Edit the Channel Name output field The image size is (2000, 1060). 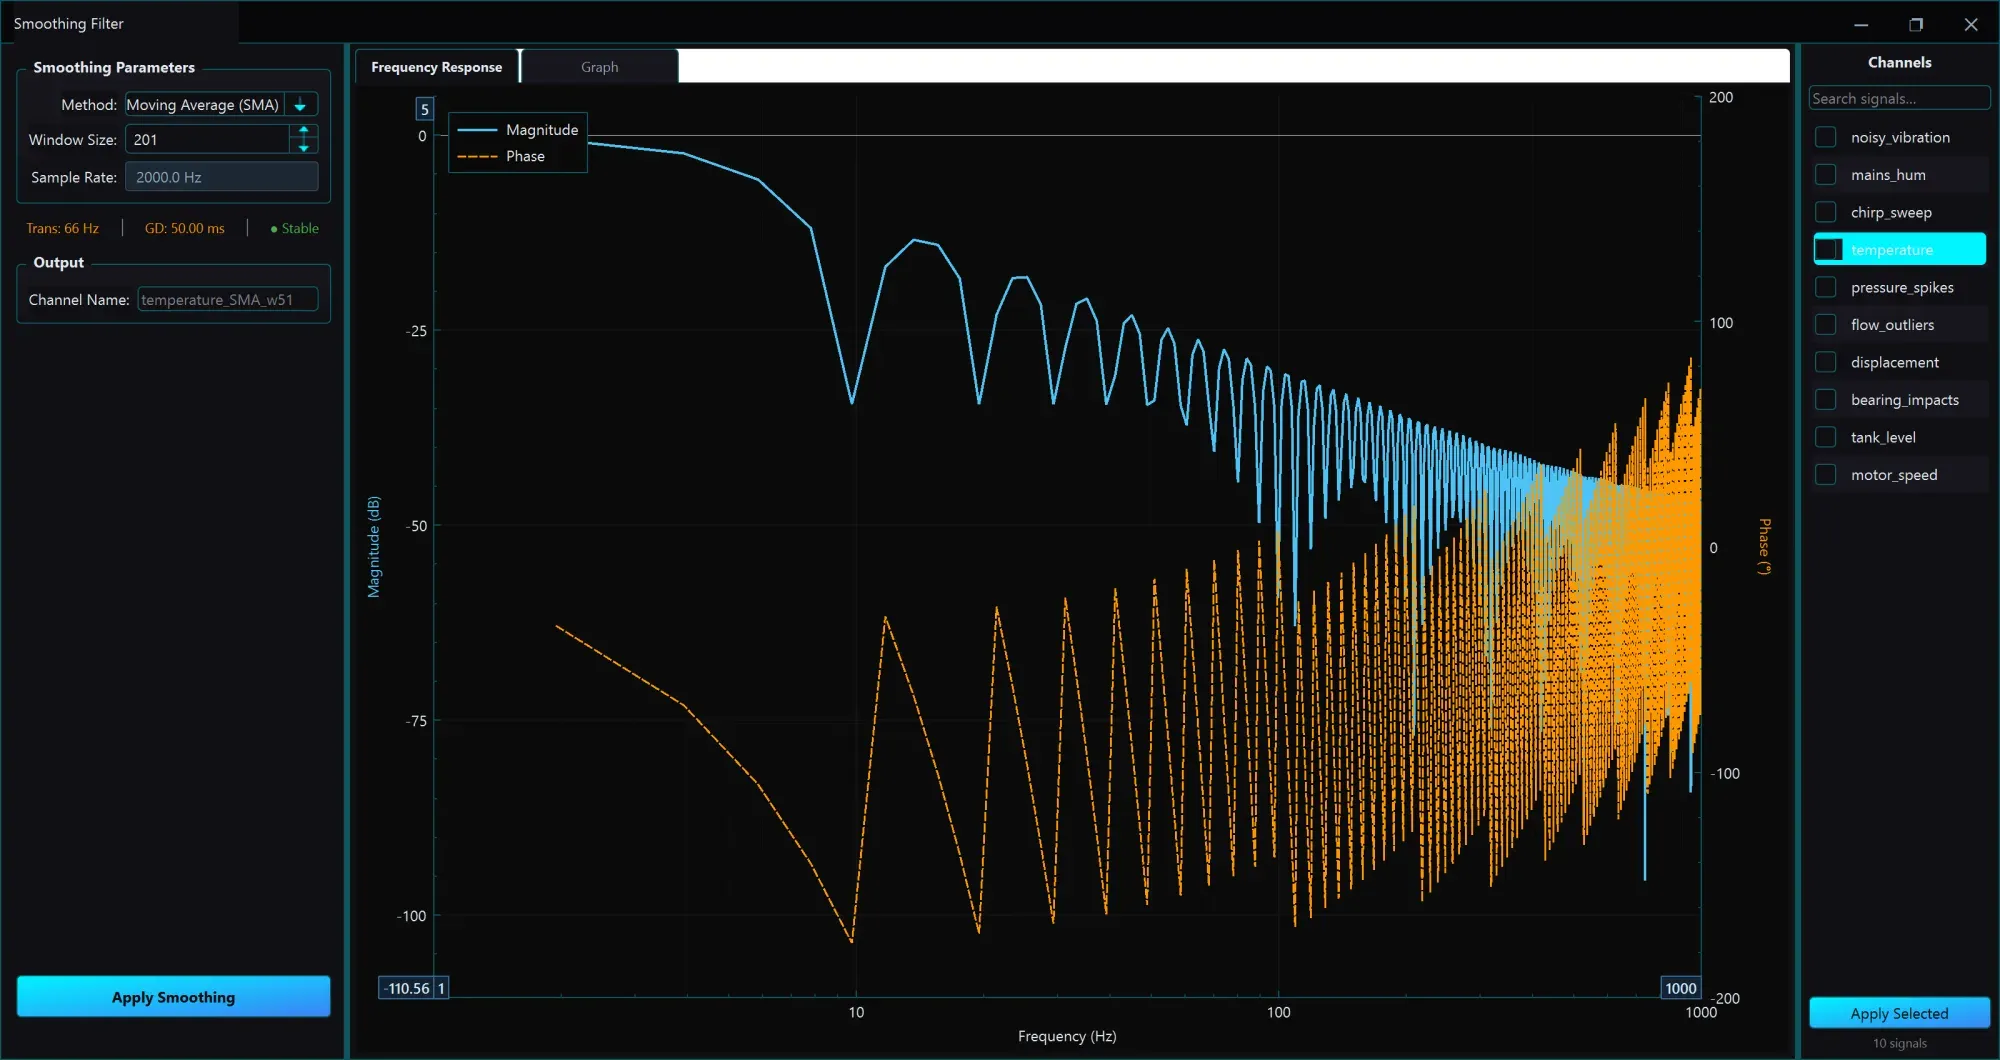pyautogui.click(x=228, y=300)
